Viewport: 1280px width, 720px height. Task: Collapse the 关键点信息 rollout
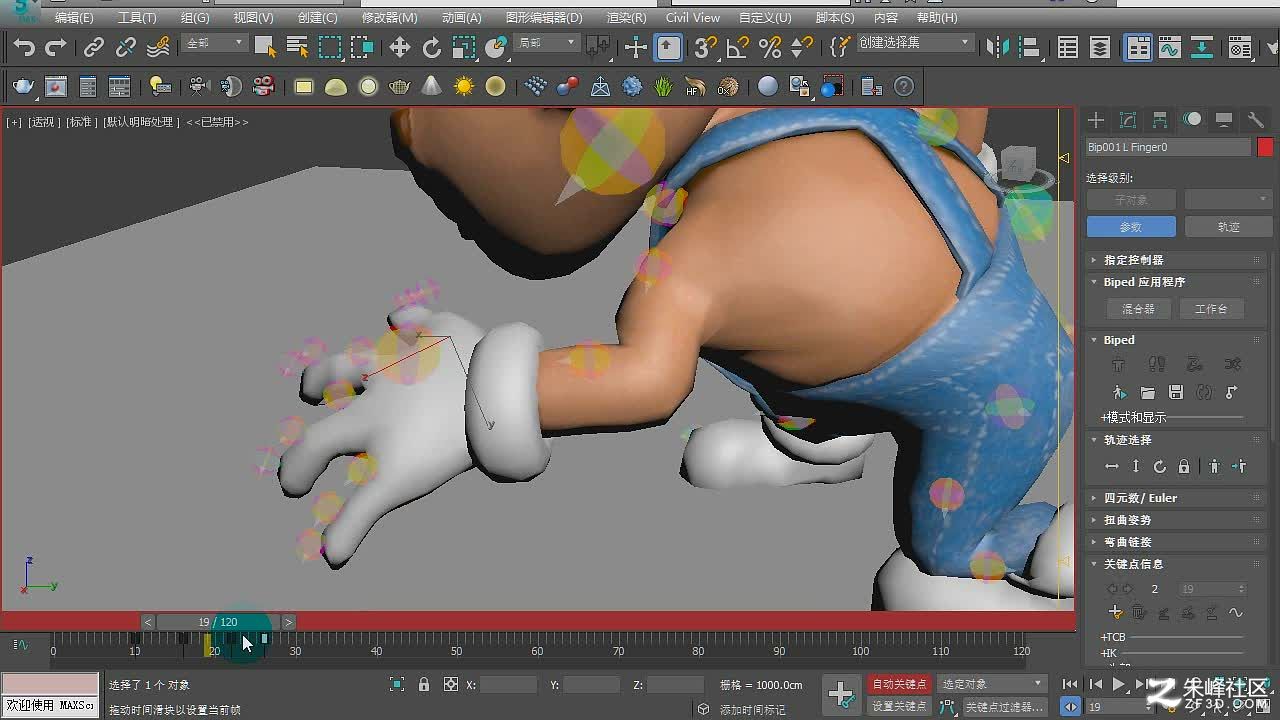click(1176, 564)
